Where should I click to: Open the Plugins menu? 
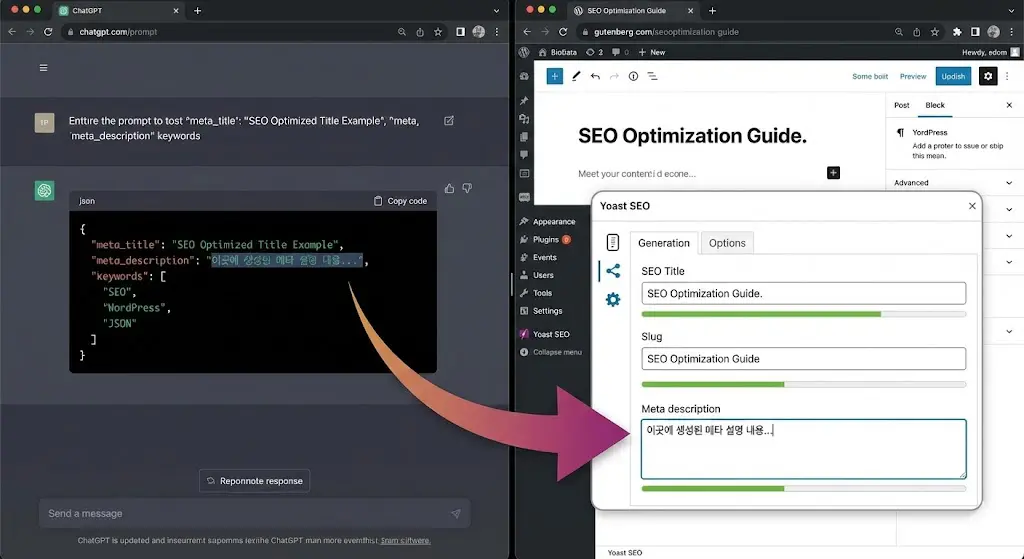545,240
